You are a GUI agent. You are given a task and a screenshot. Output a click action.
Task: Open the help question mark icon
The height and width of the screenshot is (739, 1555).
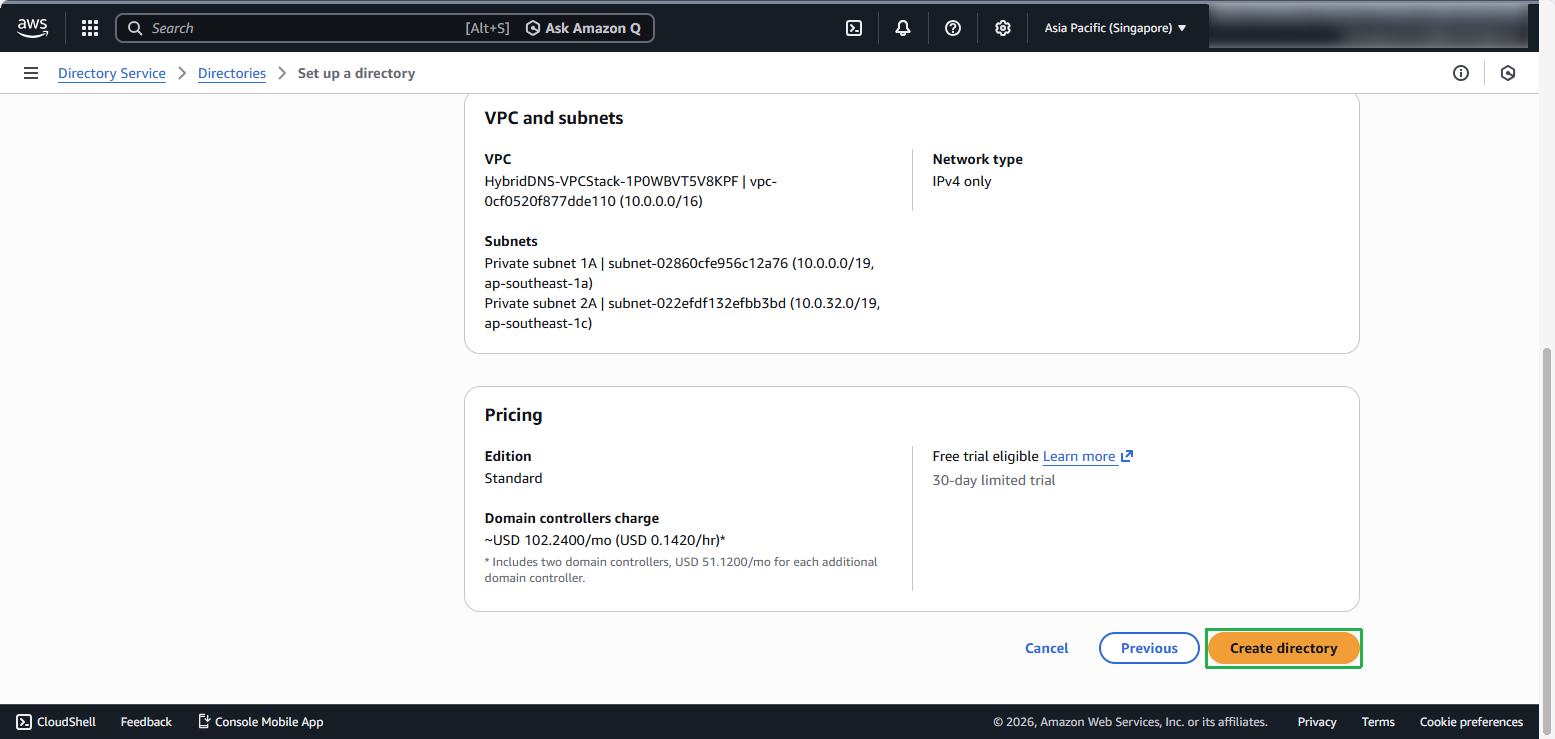click(953, 28)
